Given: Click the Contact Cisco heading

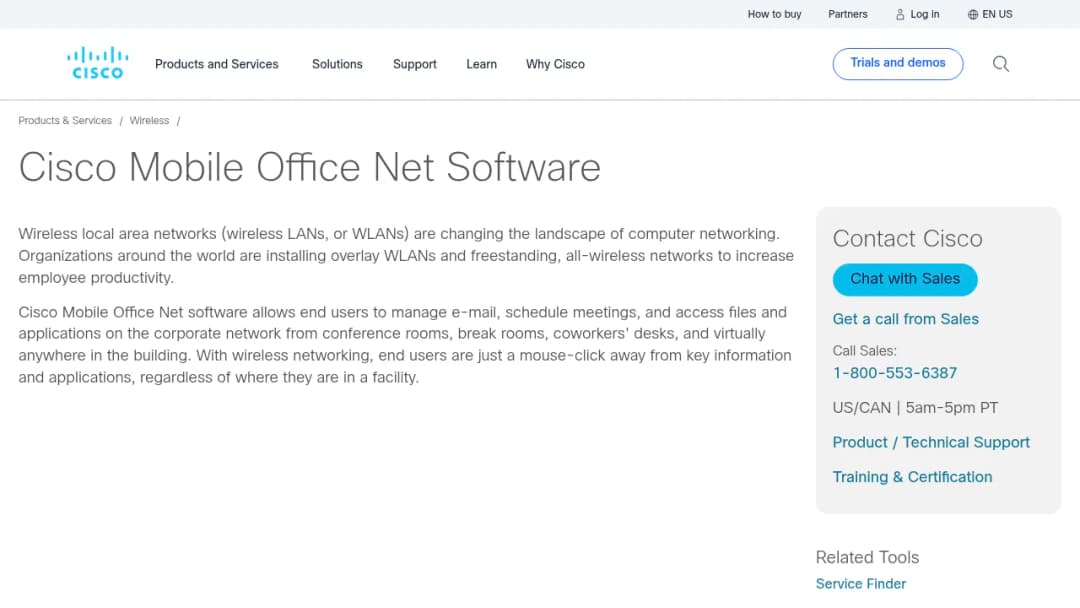Looking at the screenshot, I should tap(907, 238).
